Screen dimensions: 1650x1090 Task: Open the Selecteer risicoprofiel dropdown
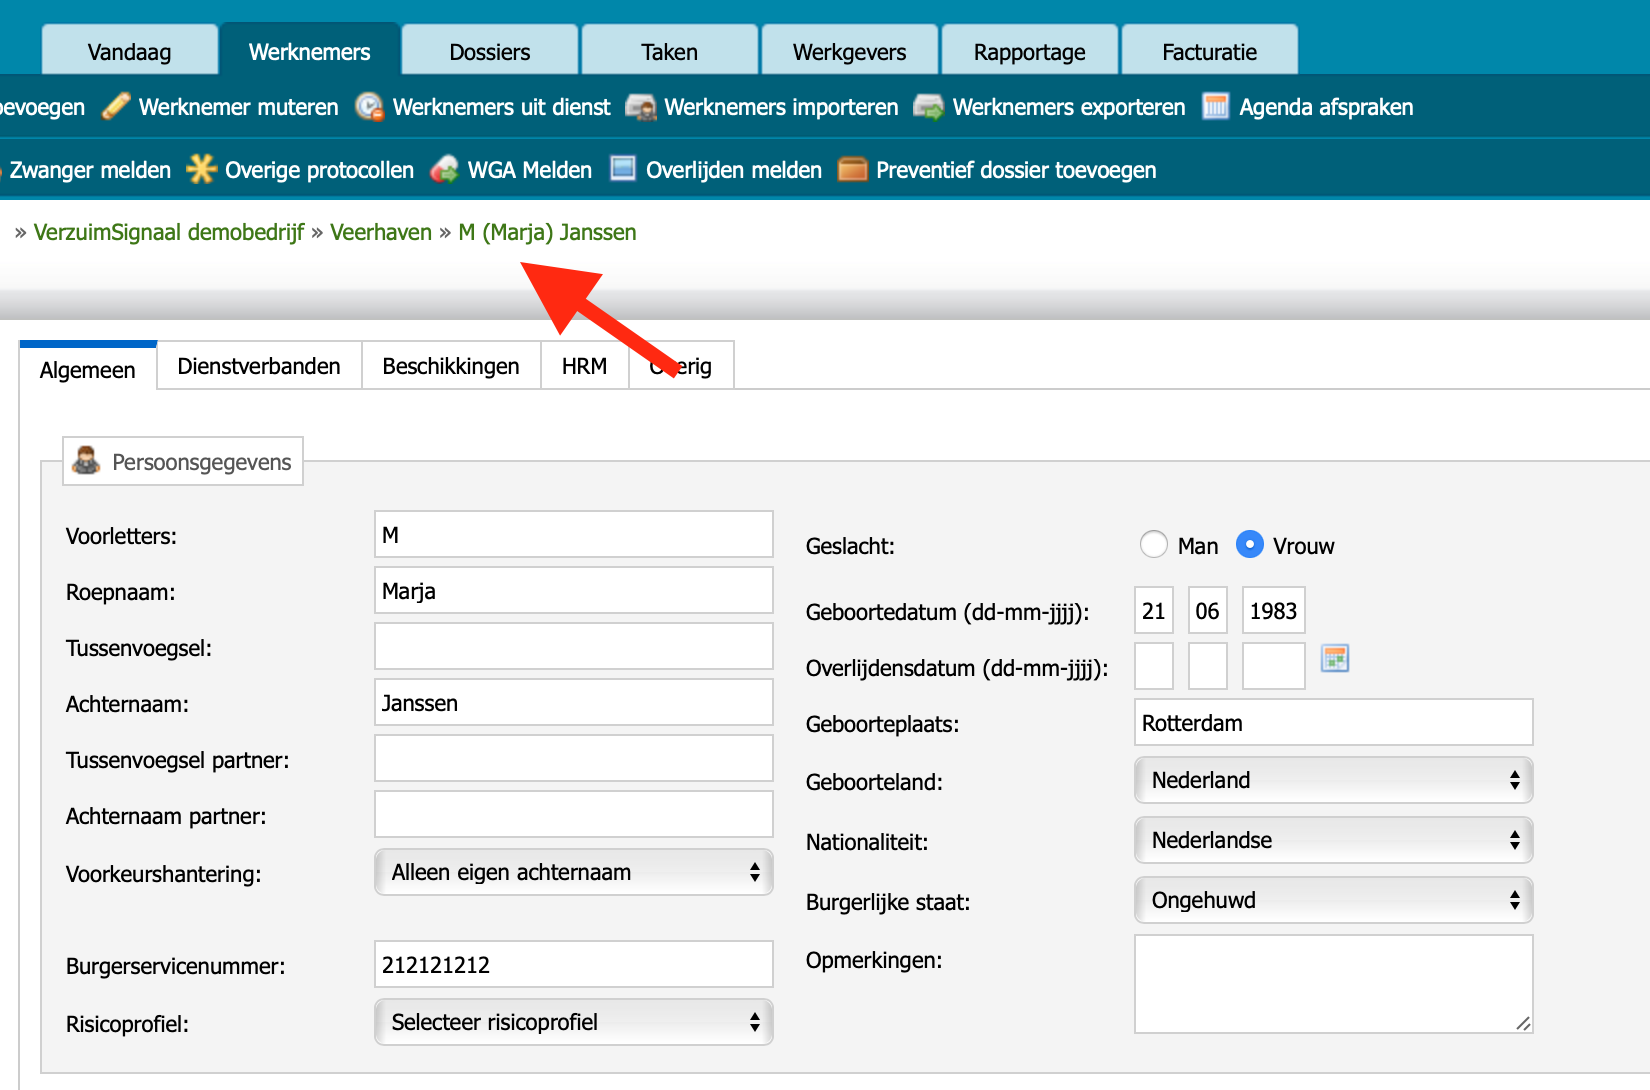pyautogui.click(x=574, y=1022)
